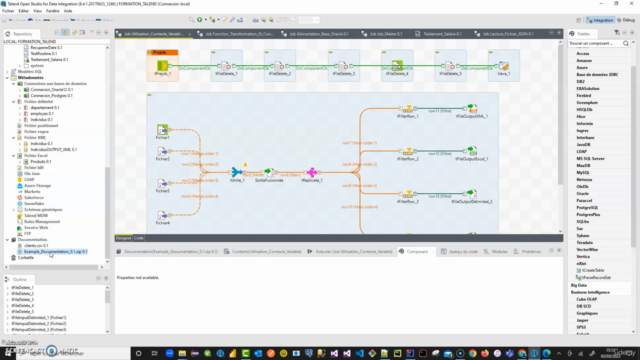Expand tFileDelete_1 in Outline panel

click(7, 288)
